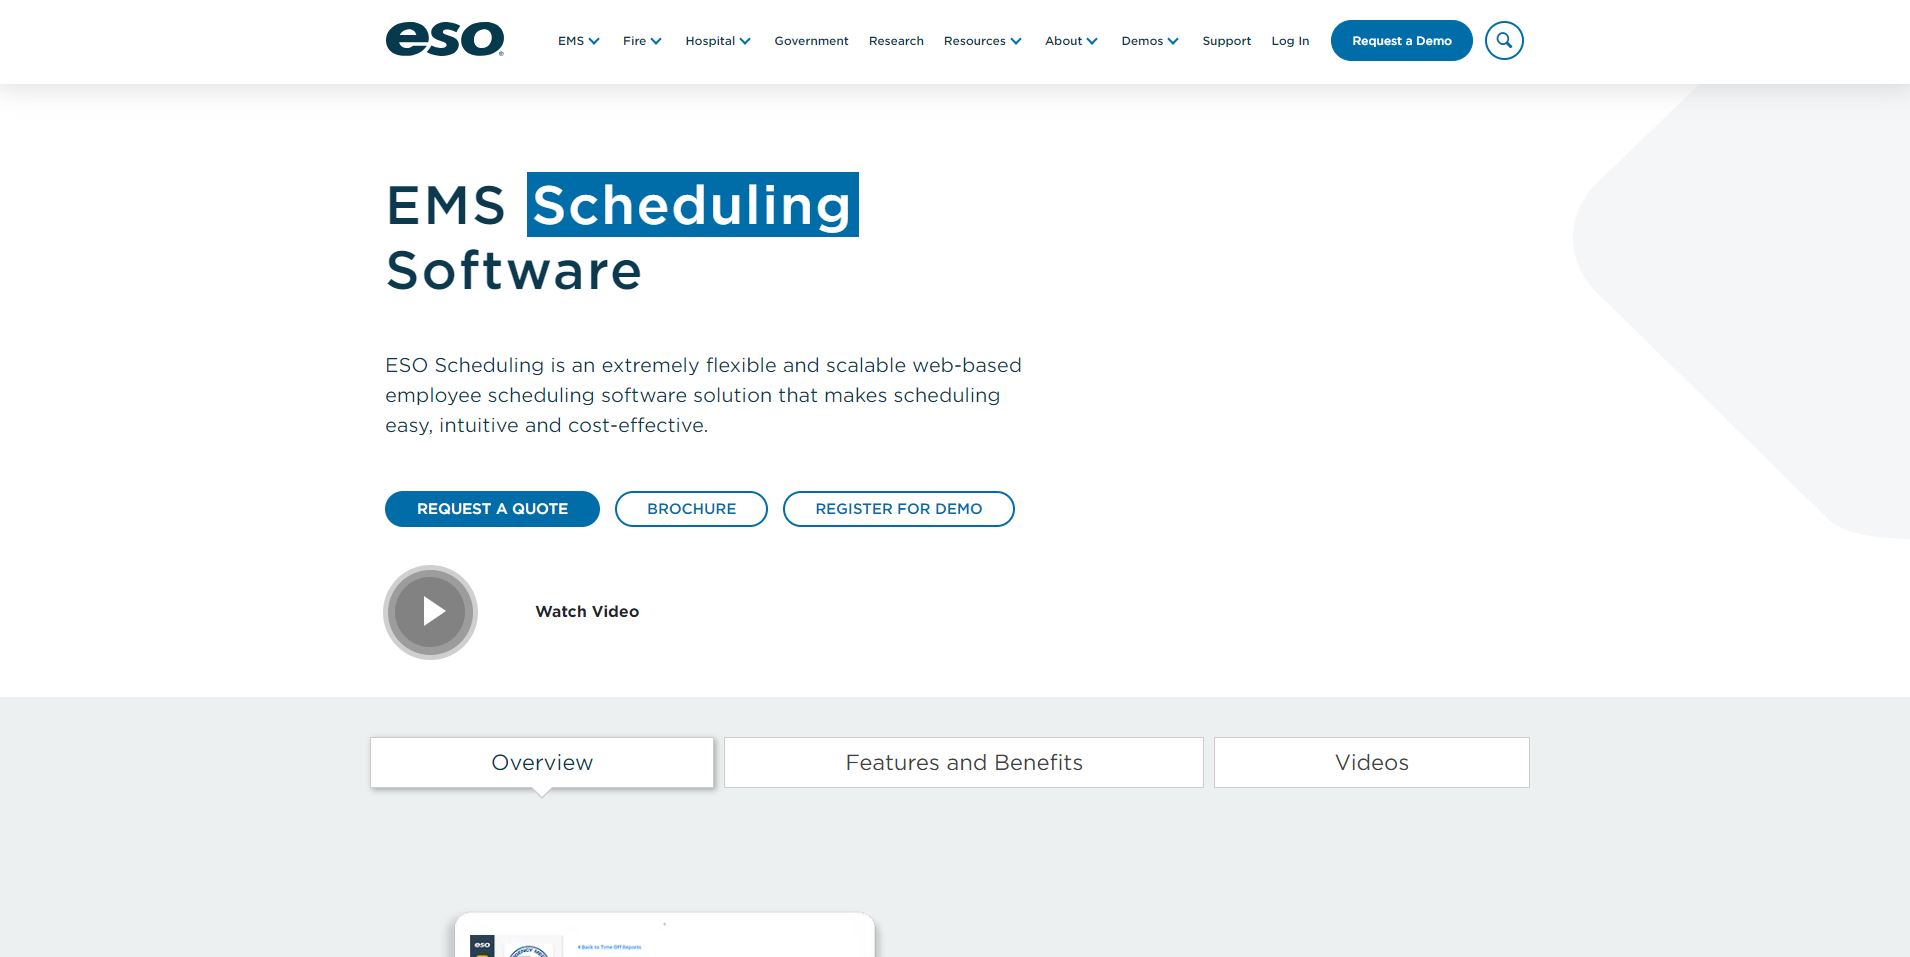
Task: Click the highlighted Scheduling heading word
Action: 692,205
